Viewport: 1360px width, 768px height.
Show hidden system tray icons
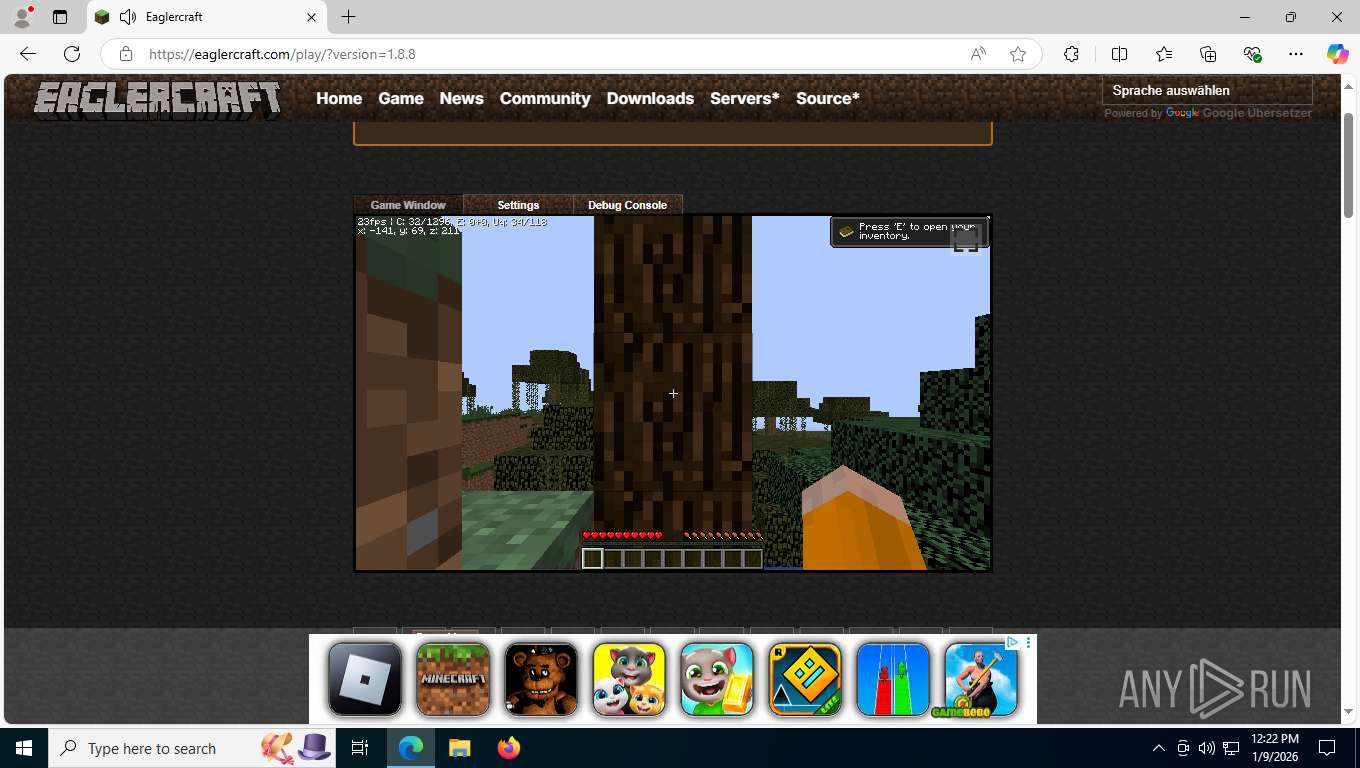[x=1158, y=748]
